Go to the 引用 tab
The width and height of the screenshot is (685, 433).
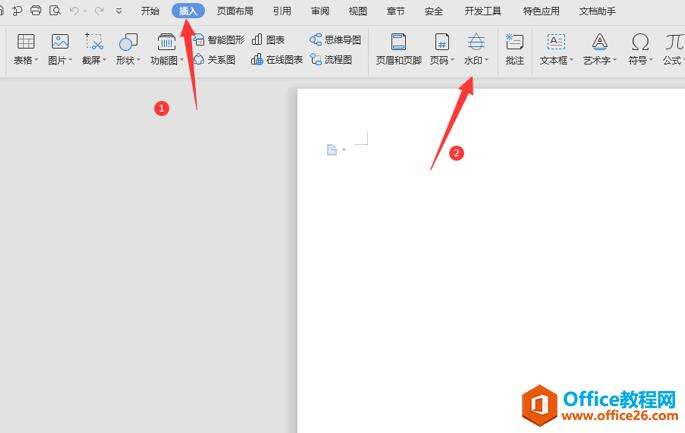click(282, 11)
